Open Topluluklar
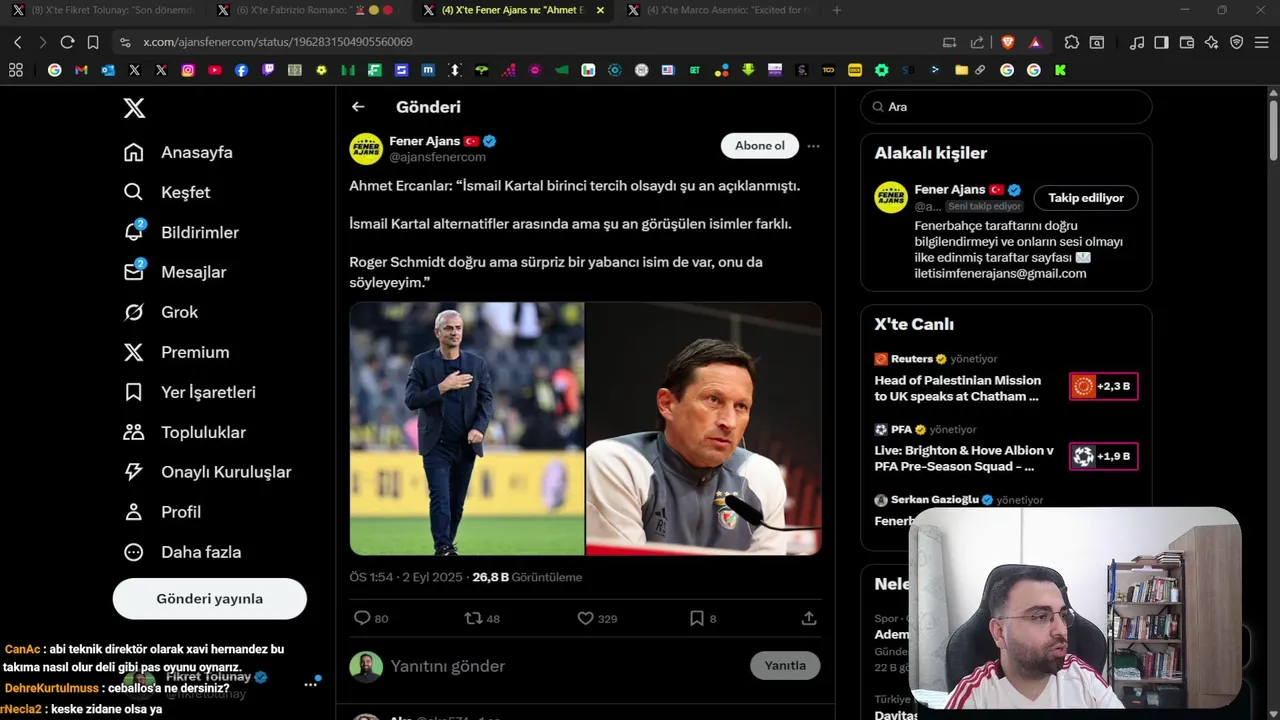This screenshot has height=720, width=1280. [x=183, y=432]
